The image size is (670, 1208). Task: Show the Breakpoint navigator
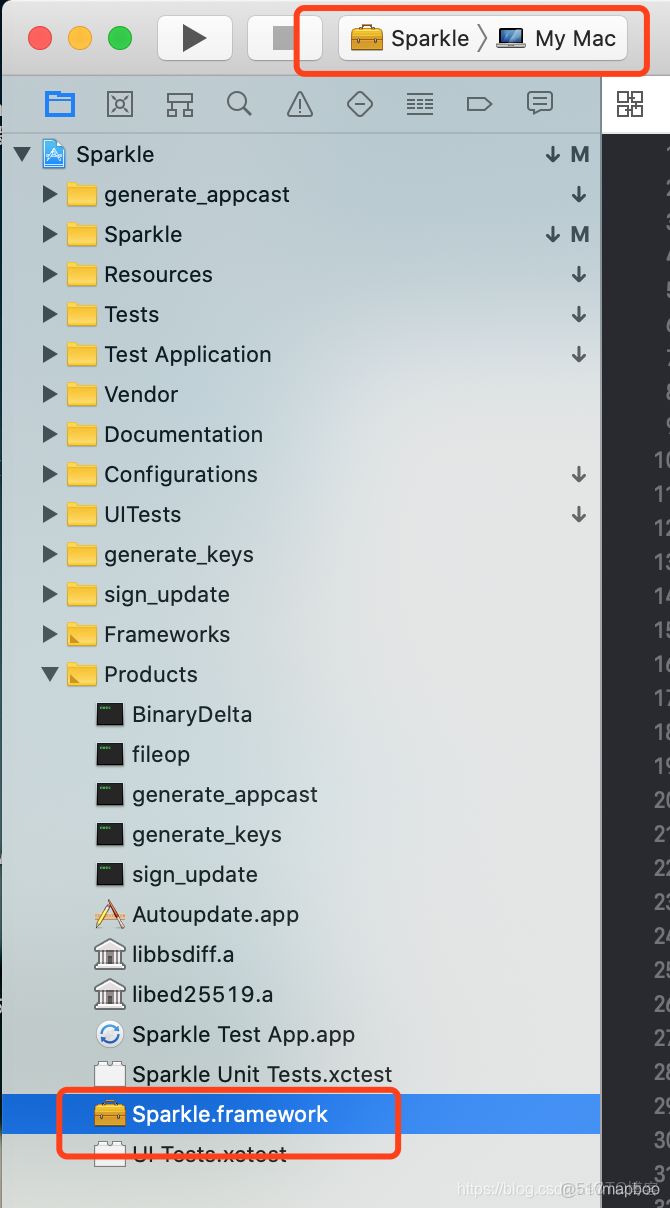pos(480,103)
